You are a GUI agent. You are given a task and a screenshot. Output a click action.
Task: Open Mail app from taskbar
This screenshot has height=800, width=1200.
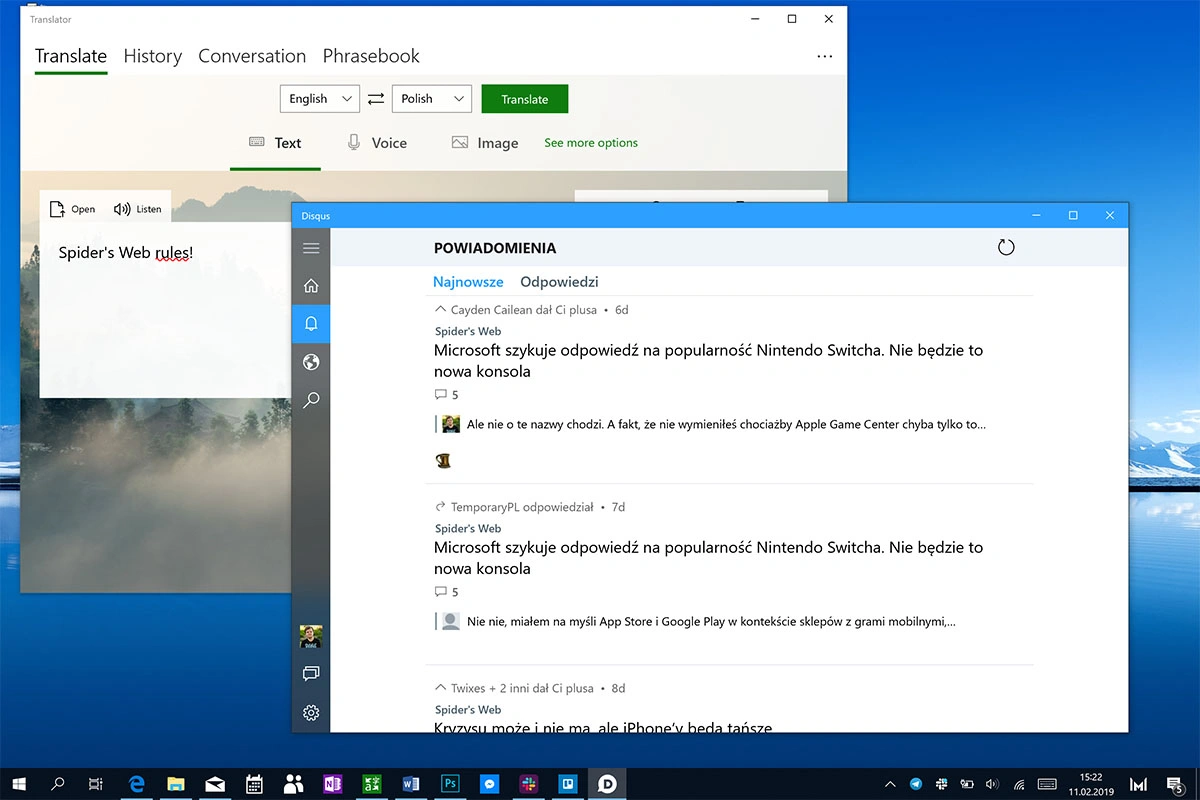pyautogui.click(x=215, y=784)
